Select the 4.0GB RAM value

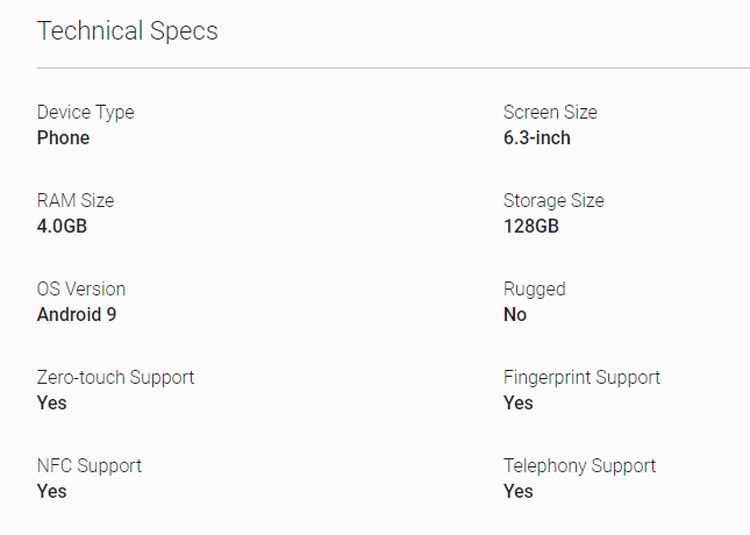[62, 226]
